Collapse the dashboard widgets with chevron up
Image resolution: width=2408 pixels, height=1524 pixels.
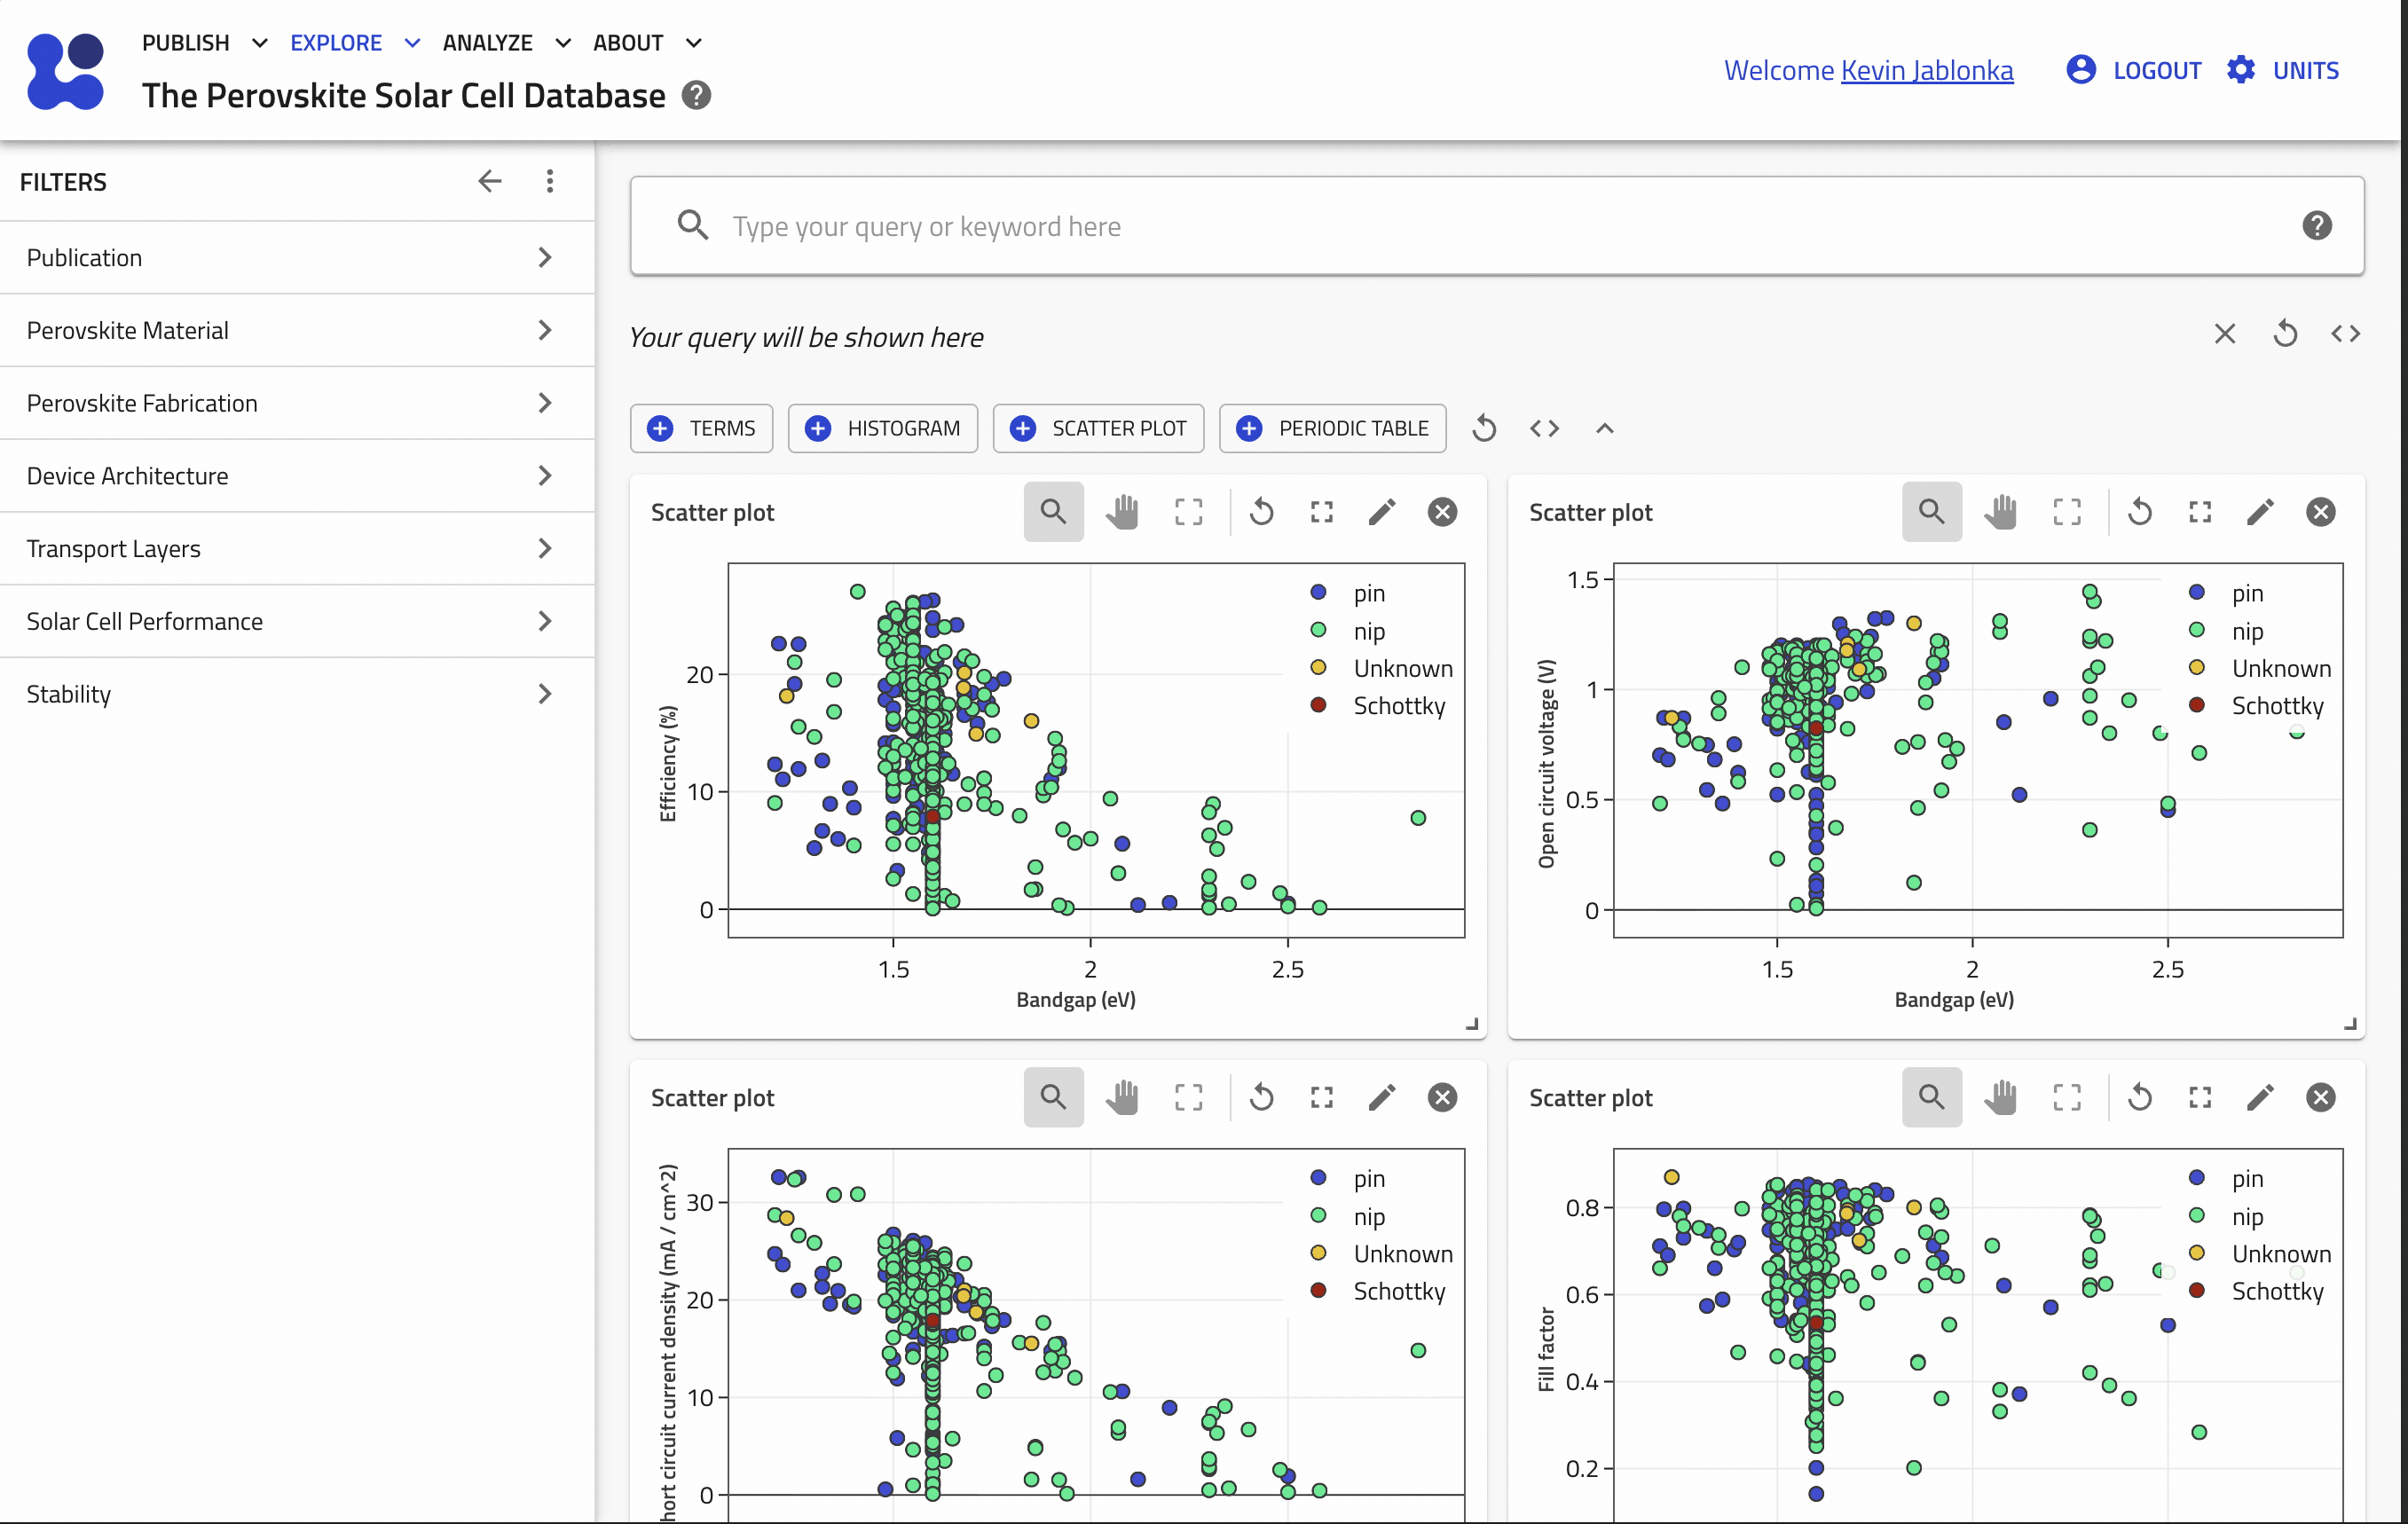[x=1604, y=429]
